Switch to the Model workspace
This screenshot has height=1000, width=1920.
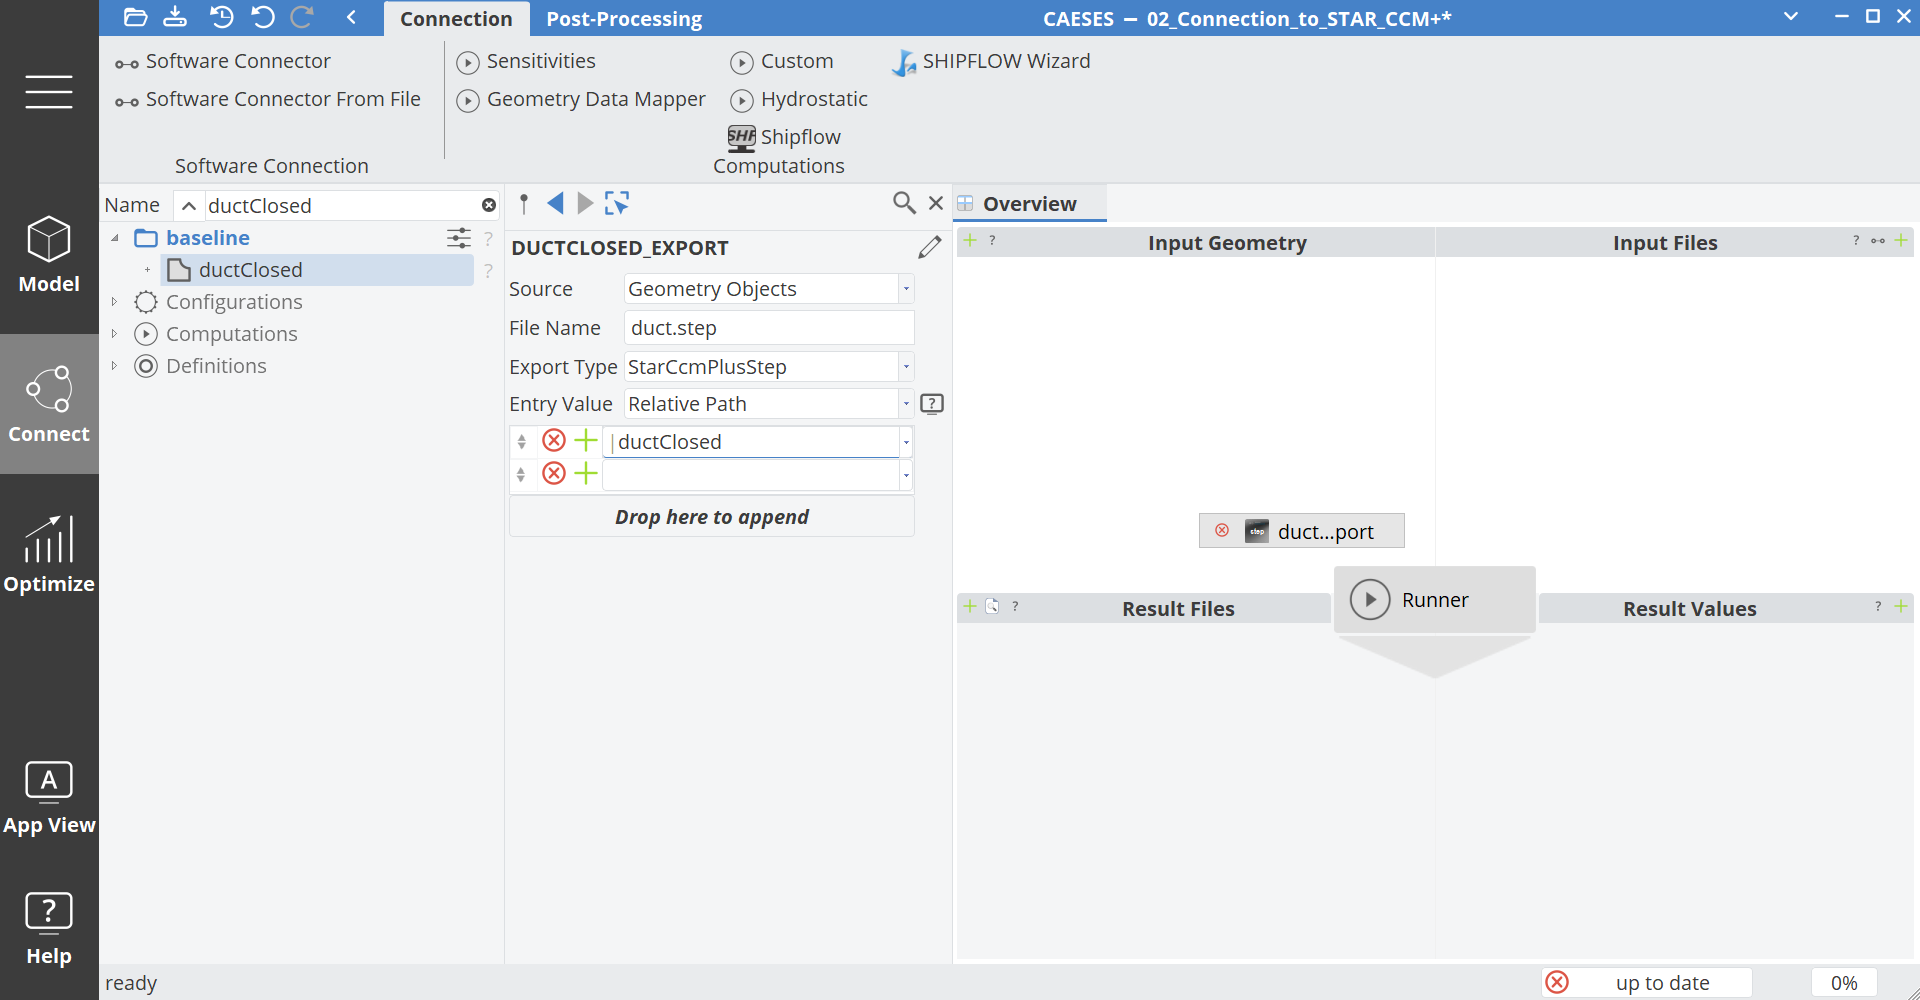tap(49, 255)
